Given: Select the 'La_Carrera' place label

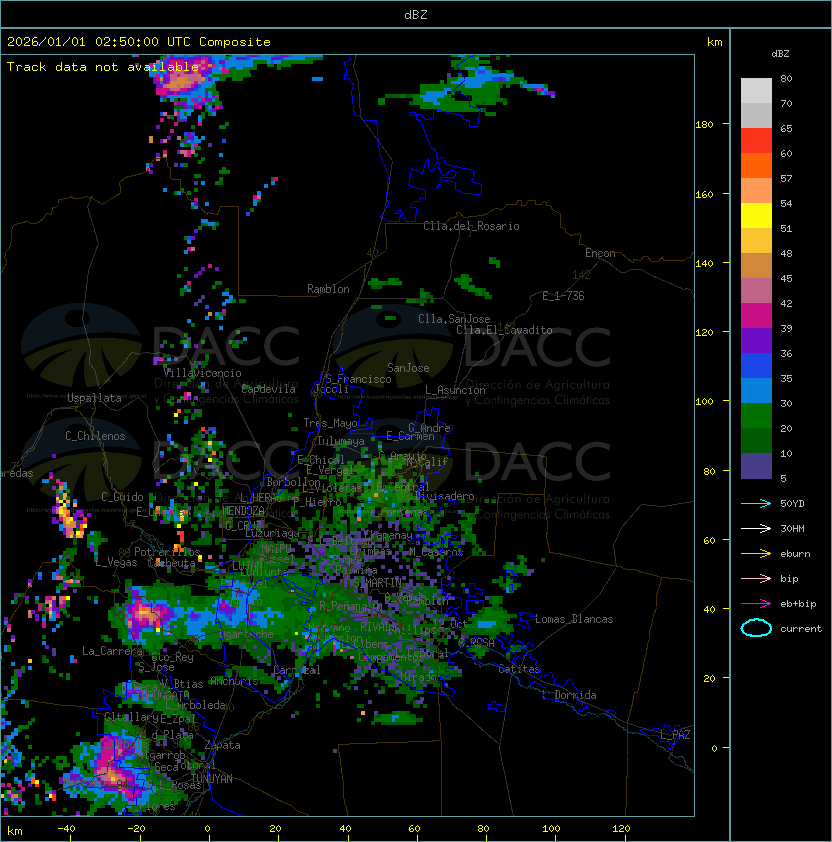Looking at the screenshot, I should coord(112,651).
